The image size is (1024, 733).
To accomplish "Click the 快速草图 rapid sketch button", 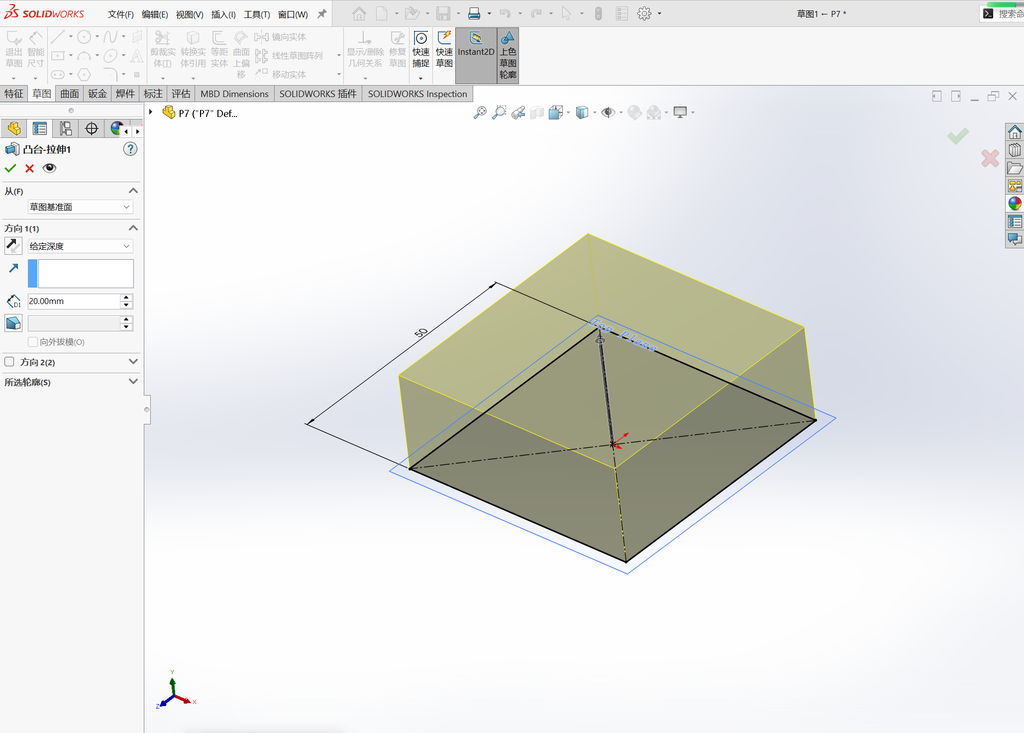I will coord(444,49).
